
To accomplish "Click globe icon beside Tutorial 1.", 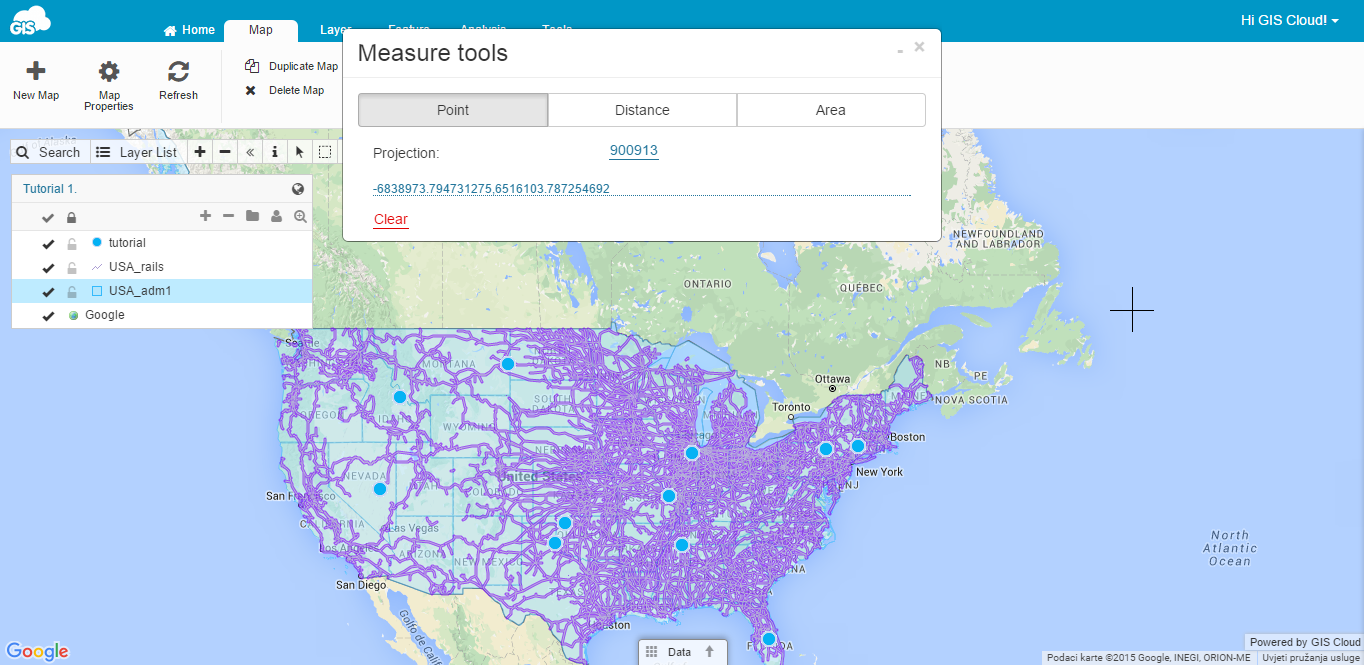I will [298, 189].
